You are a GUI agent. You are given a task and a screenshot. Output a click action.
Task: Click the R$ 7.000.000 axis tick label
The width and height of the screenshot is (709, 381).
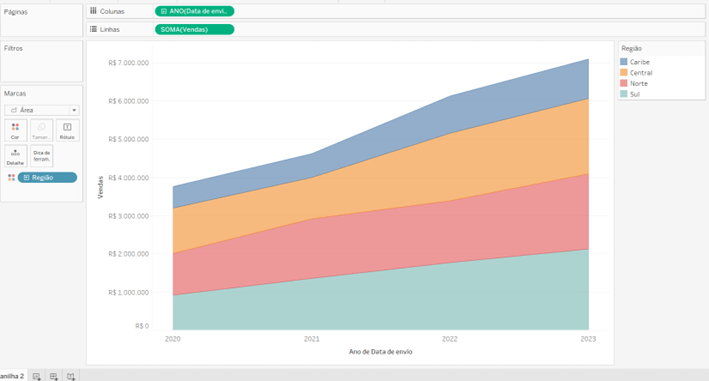(x=128, y=63)
